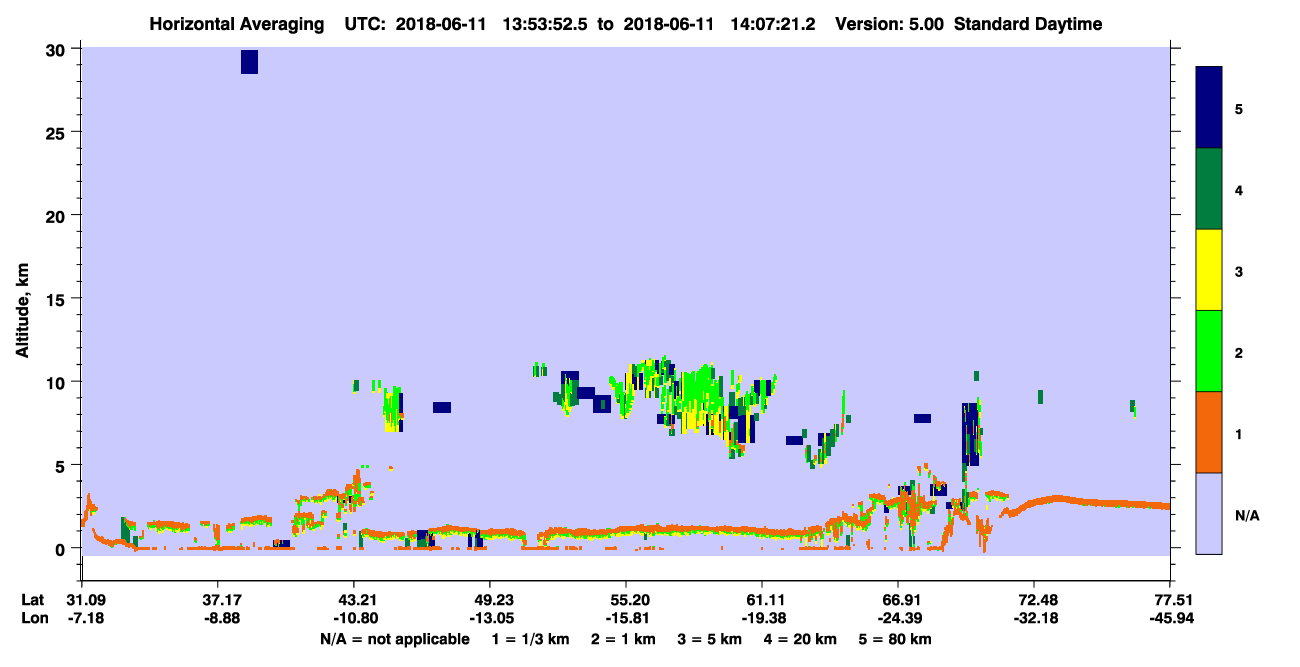Viewport: 1300px width, 667px height.
Task: Click the dark blue color bar segment labeled 5
Action: (1209, 108)
